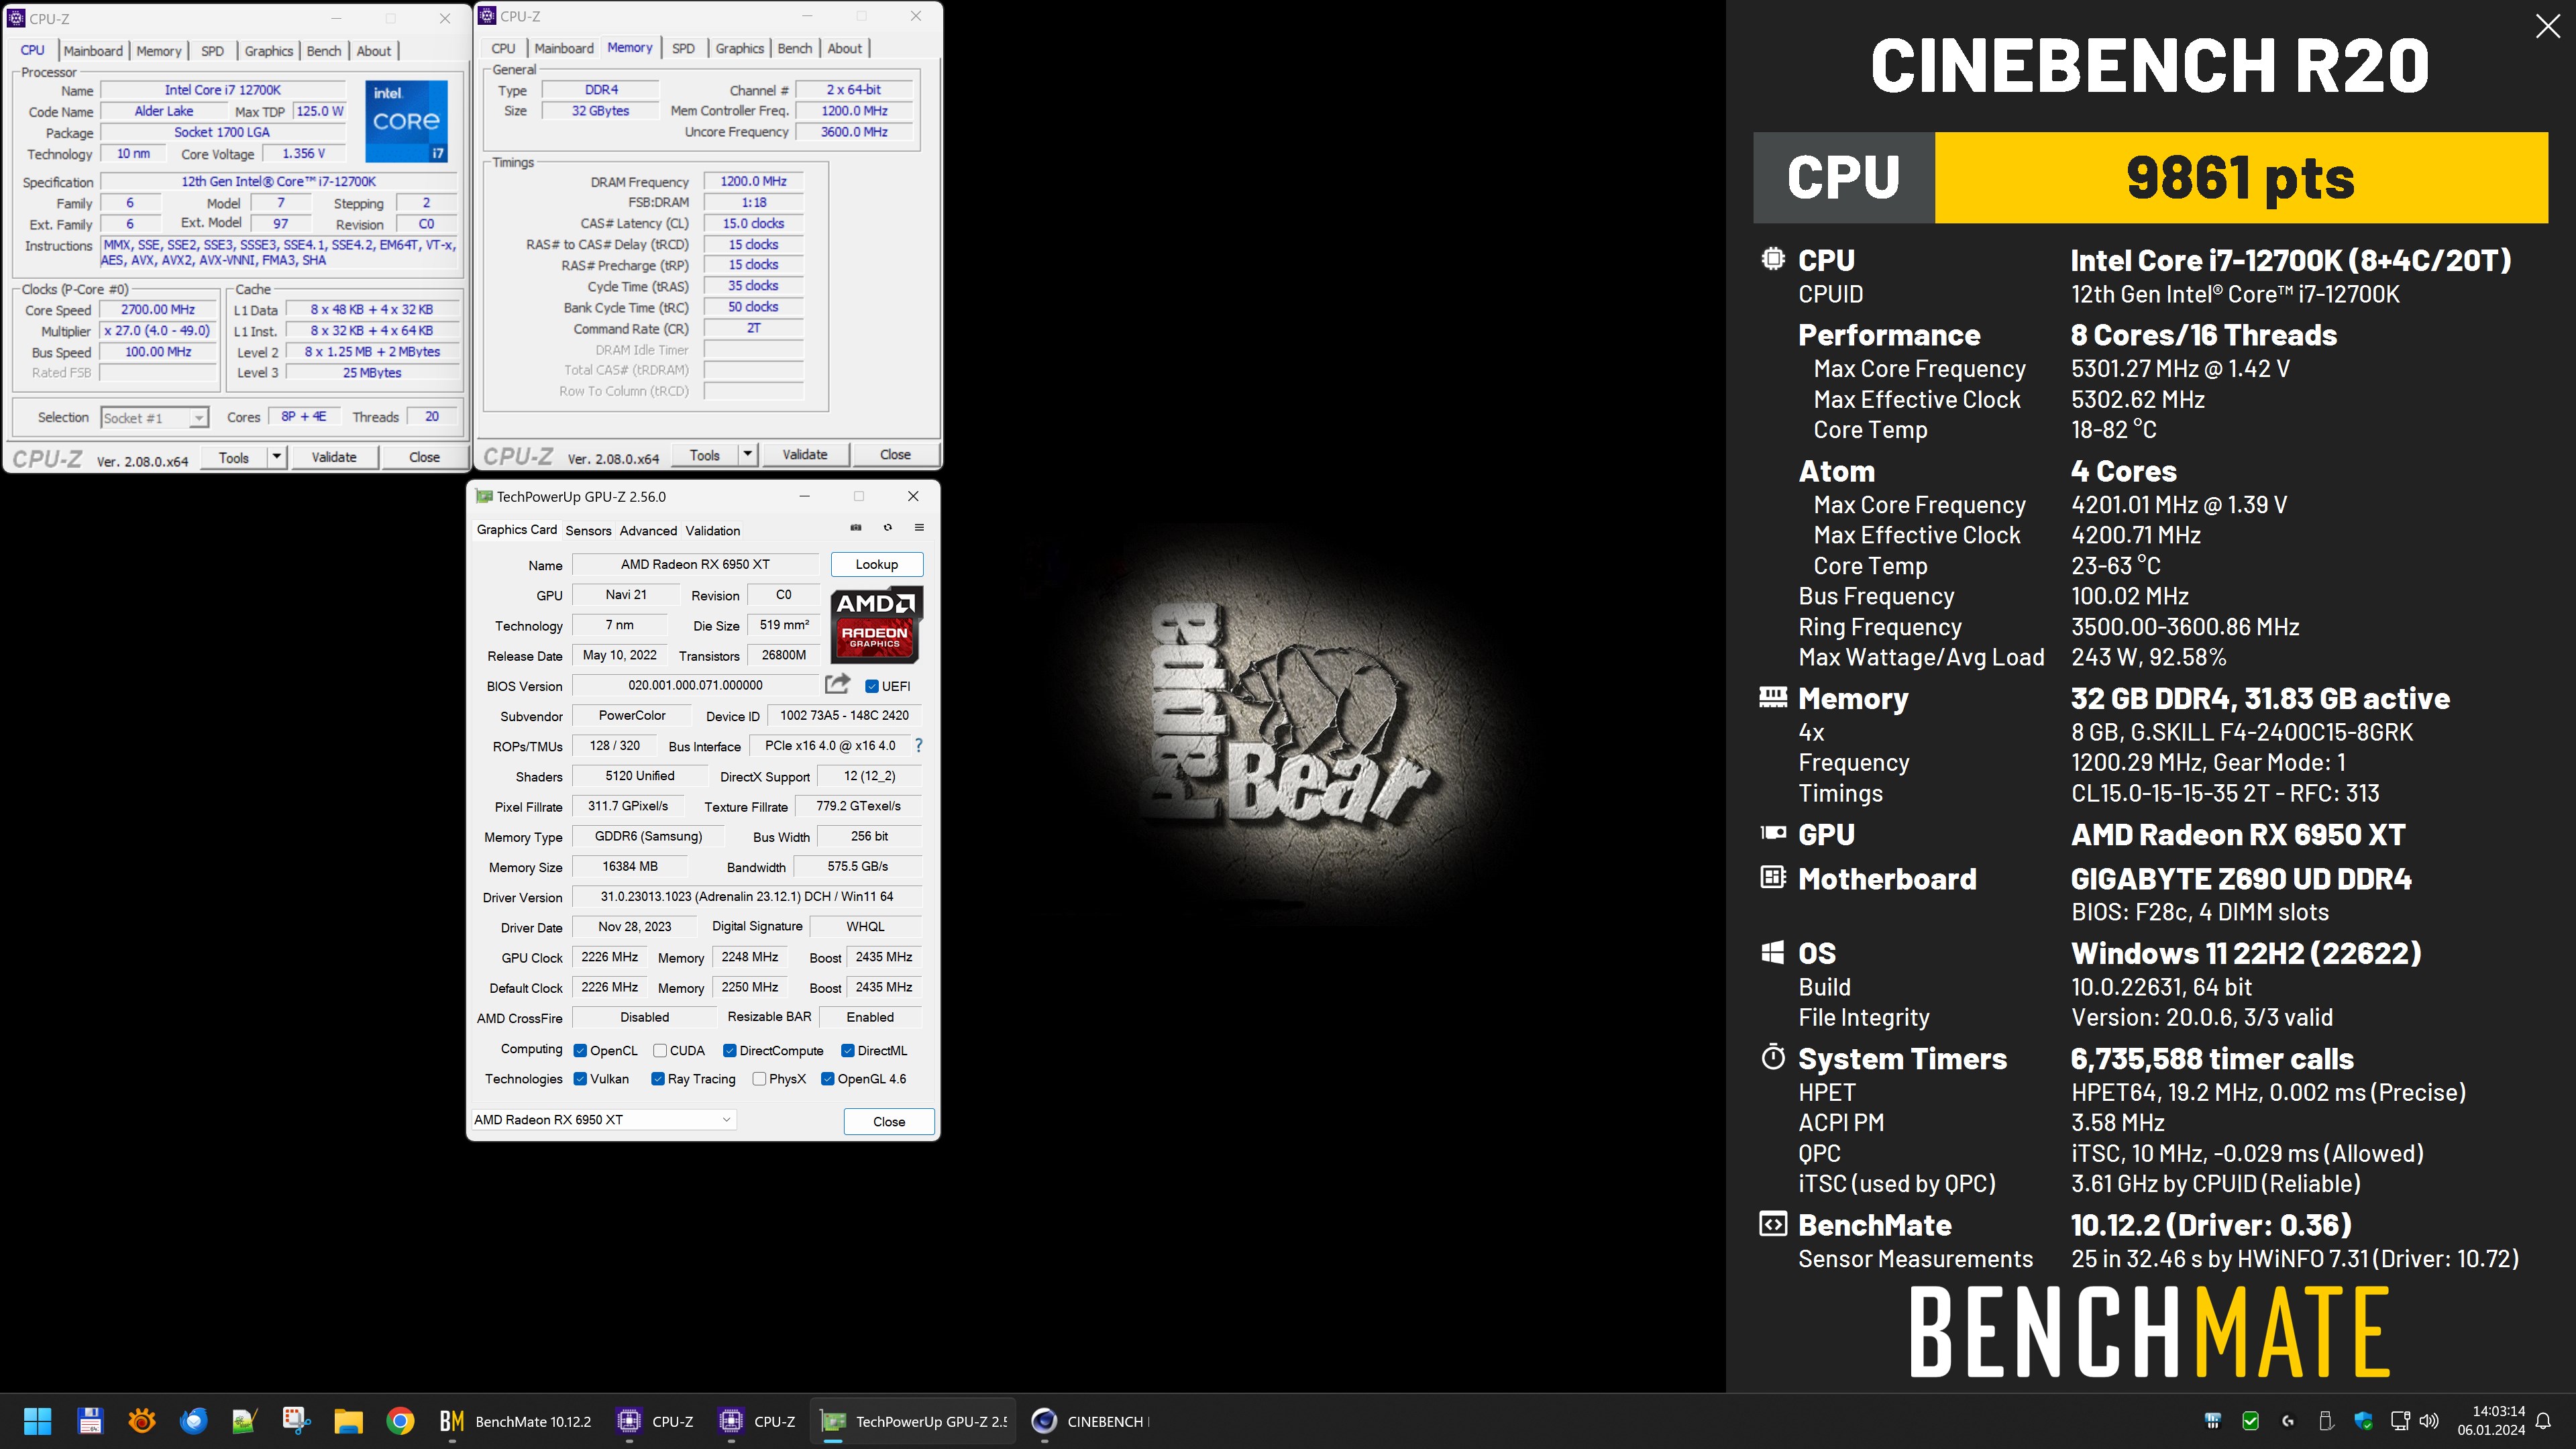The image size is (2576, 1449).
Task: Toggle the DirectCompute checkbox
Action: 730,1050
